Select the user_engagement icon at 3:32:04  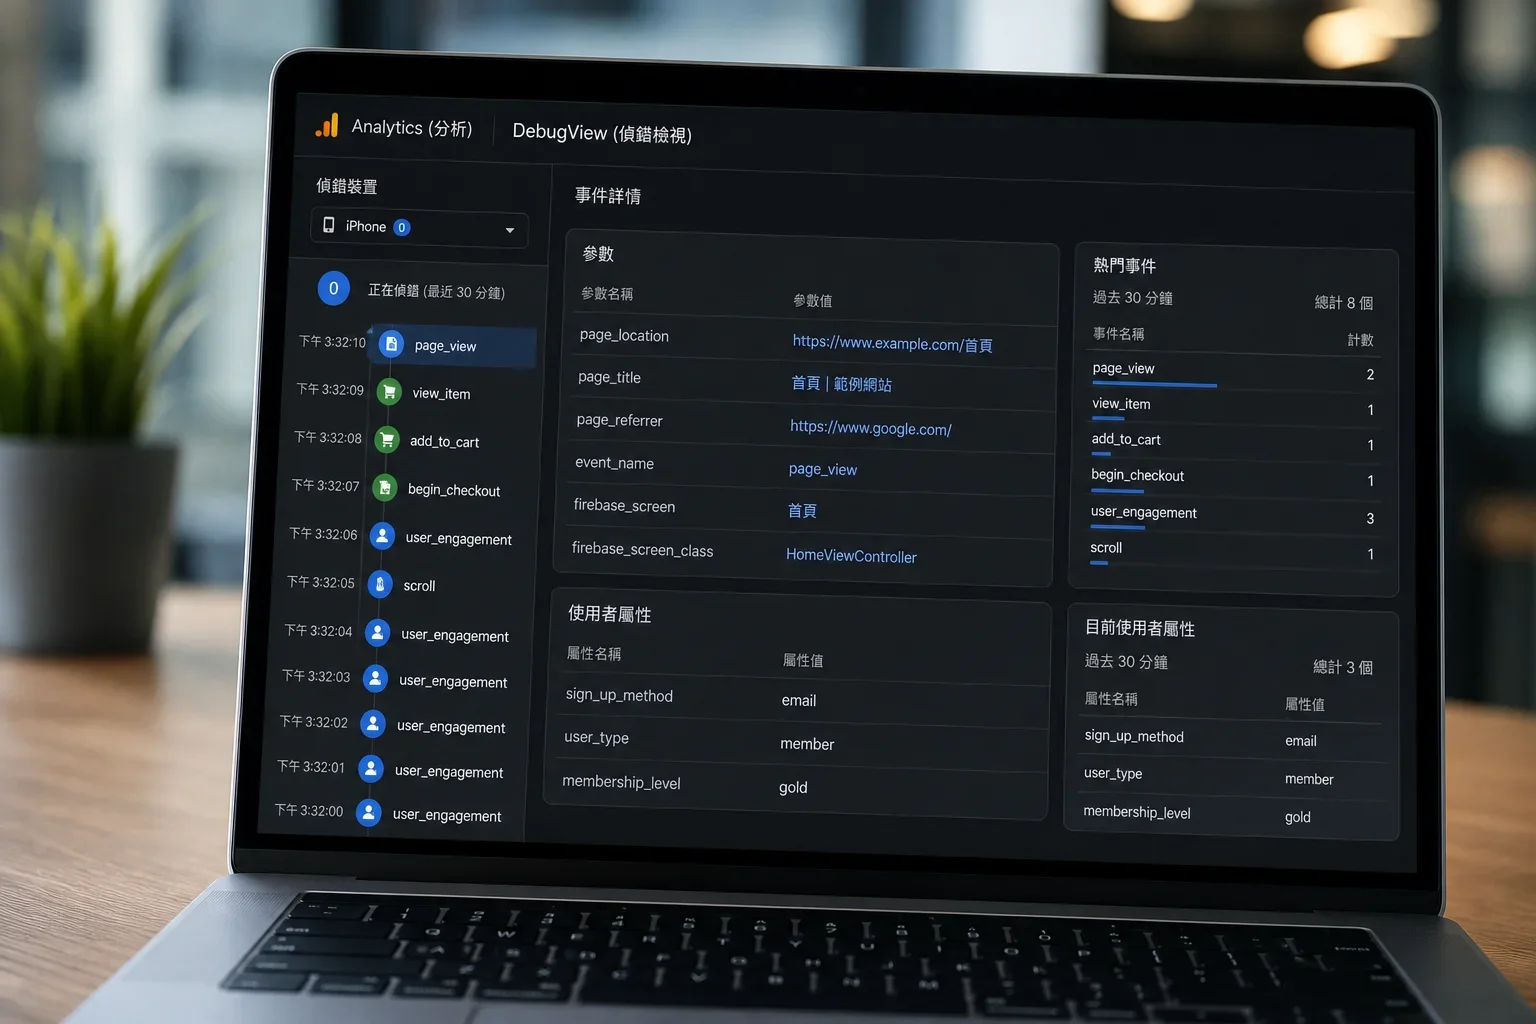click(x=378, y=633)
